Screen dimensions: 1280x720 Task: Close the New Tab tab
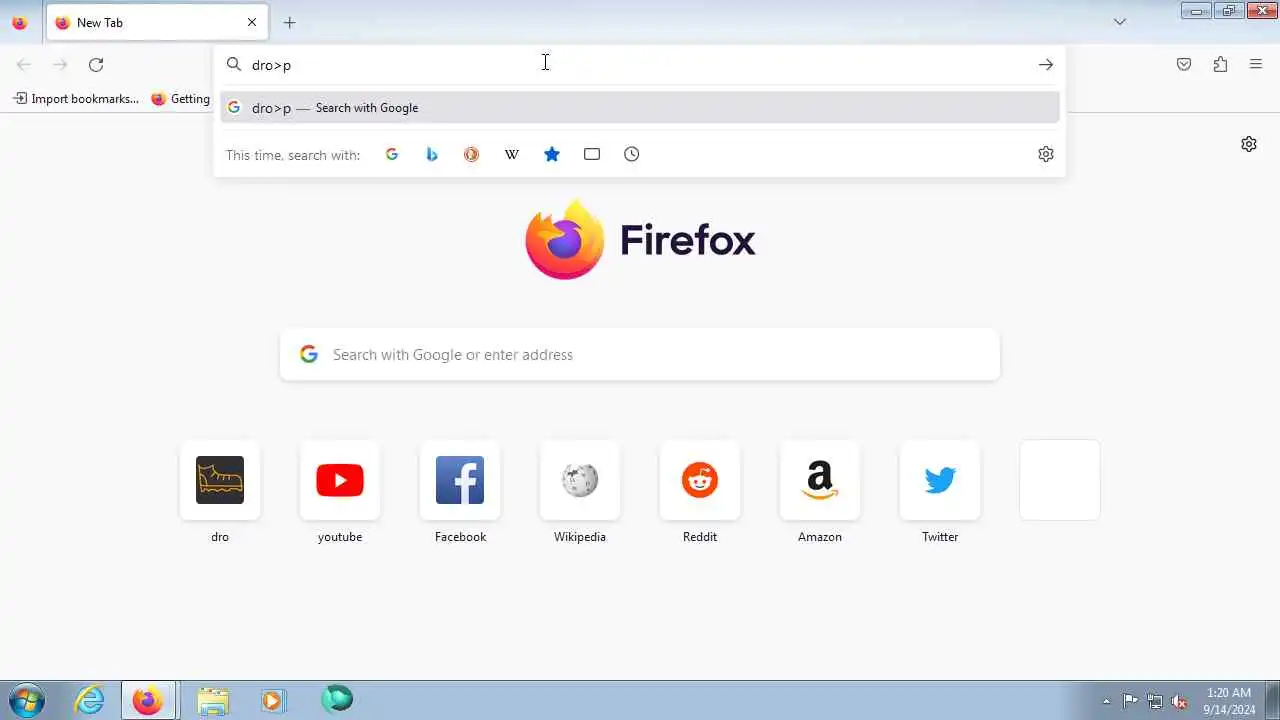252,22
